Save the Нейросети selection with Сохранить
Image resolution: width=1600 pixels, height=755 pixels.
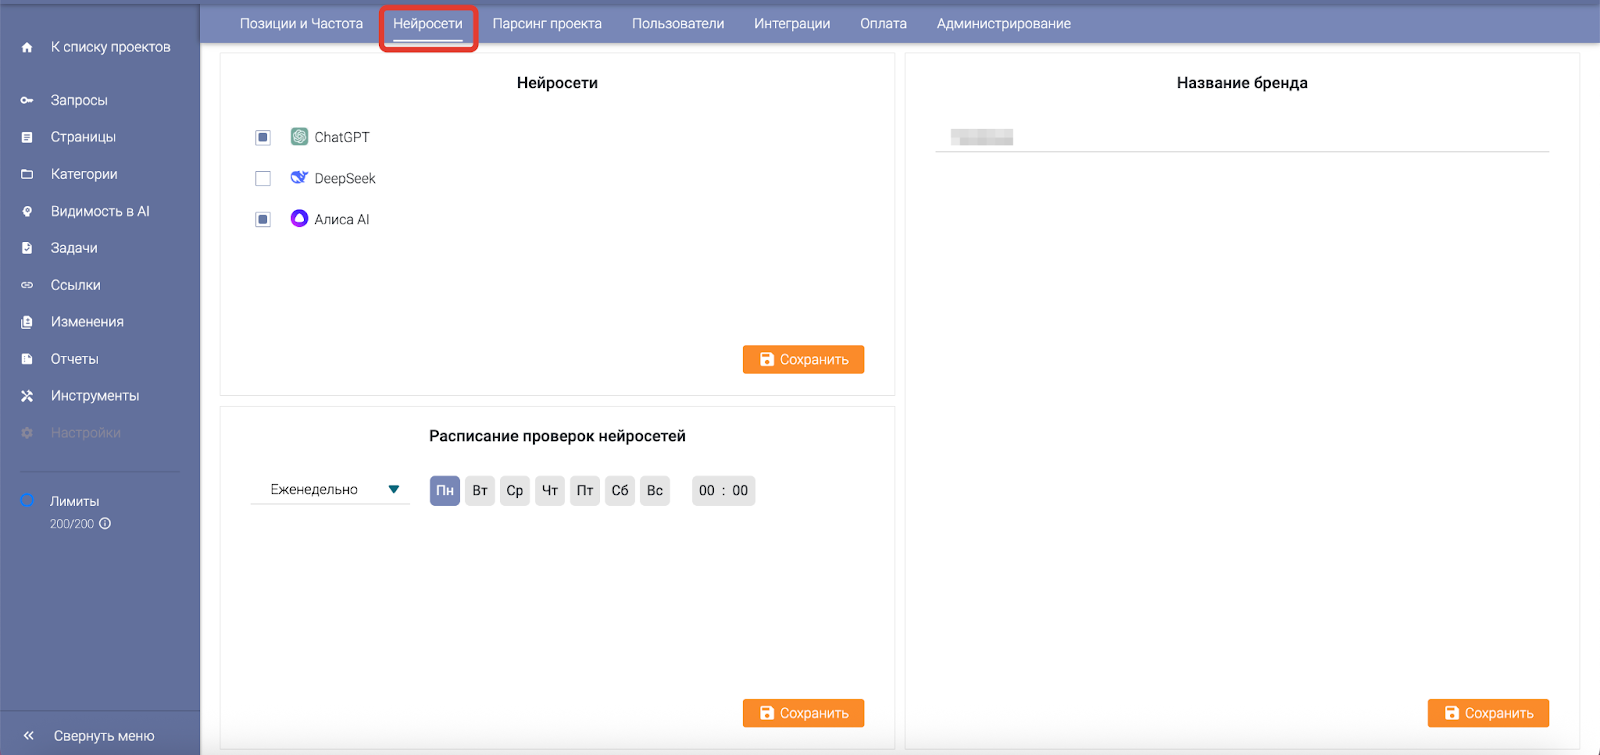coord(803,359)
